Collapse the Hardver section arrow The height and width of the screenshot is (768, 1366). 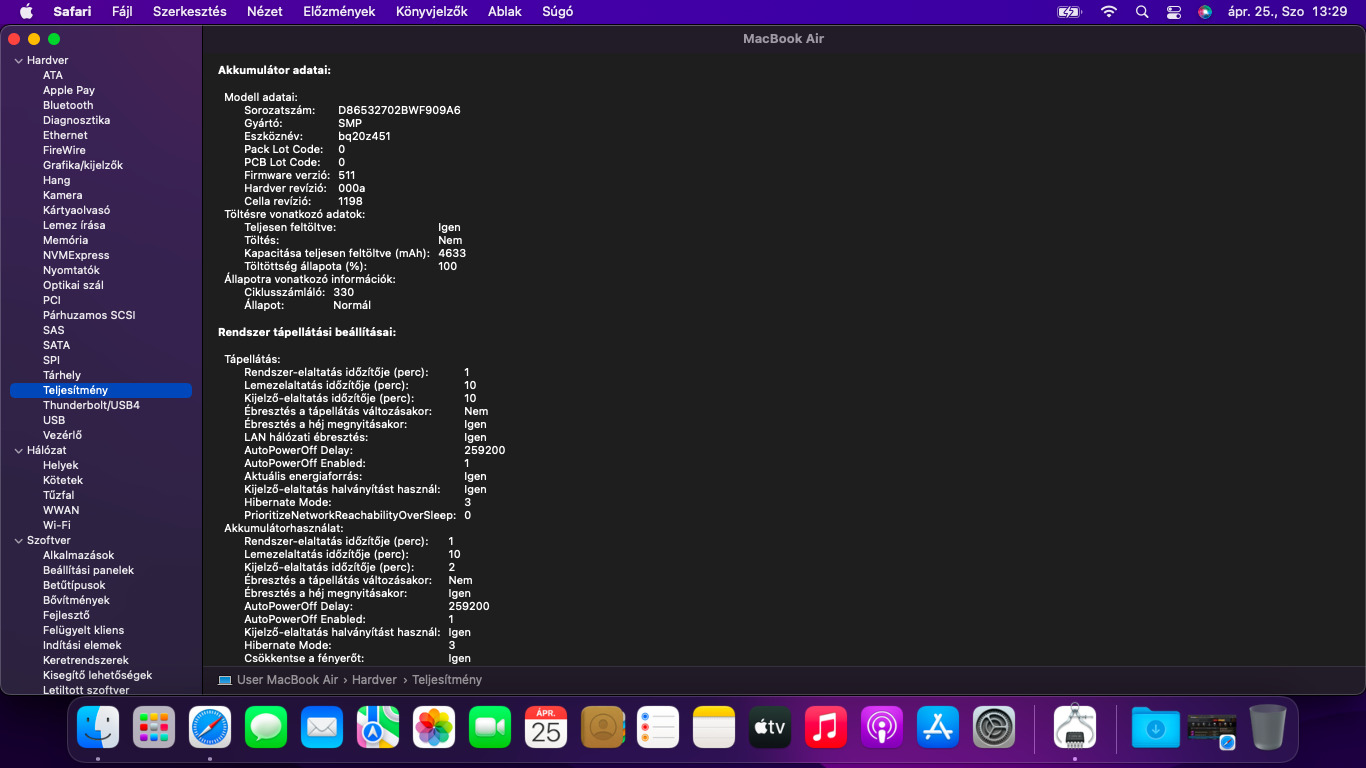coord(17,60)
